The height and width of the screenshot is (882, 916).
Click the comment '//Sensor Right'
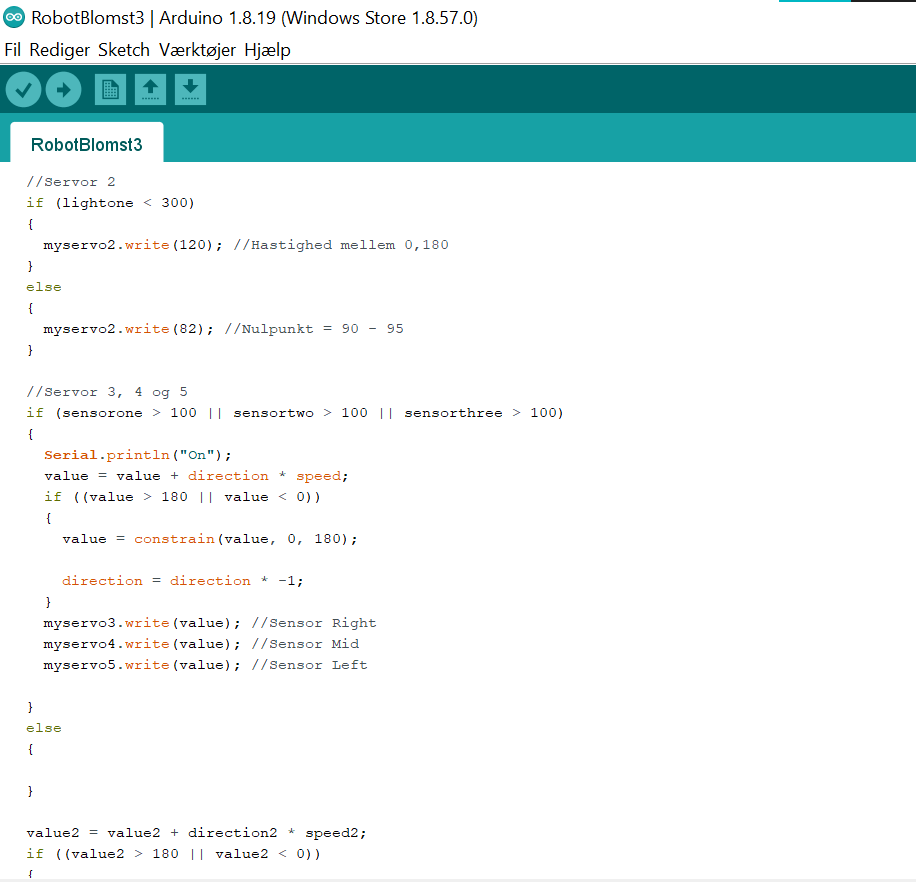(x=314, y=623)
